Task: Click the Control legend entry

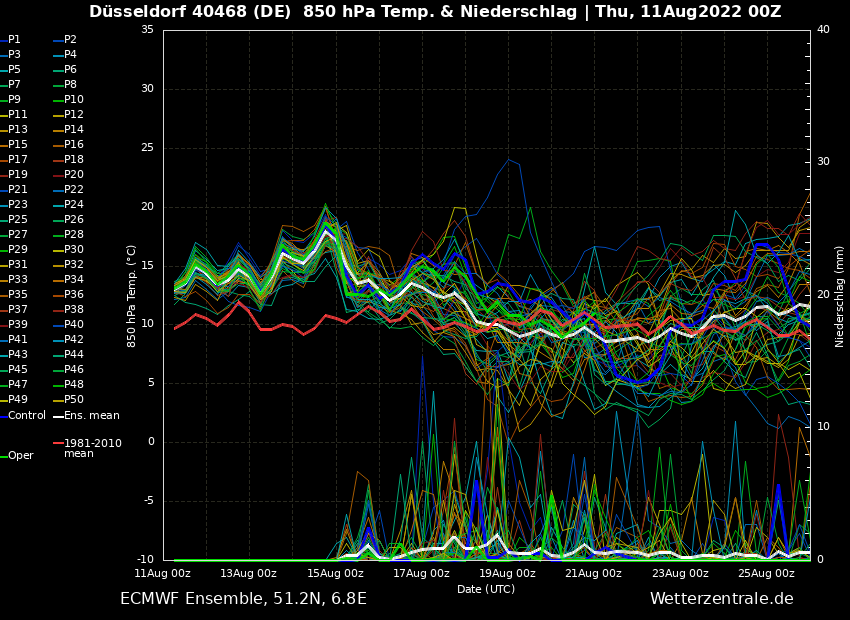Action: pyautogui.click(x=27, y=415)
